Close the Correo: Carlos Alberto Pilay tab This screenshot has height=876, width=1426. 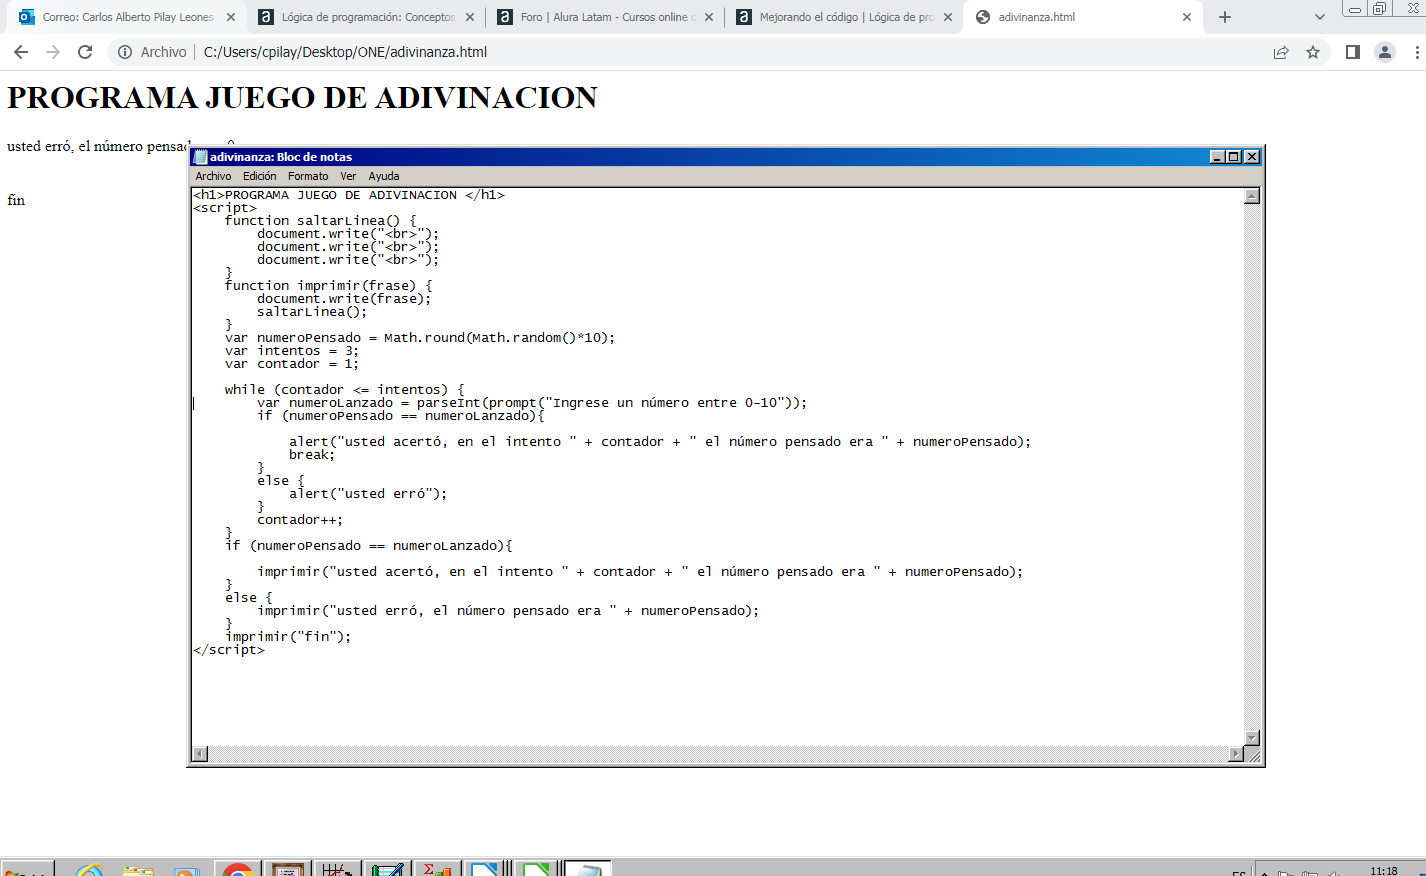point(231,17)
